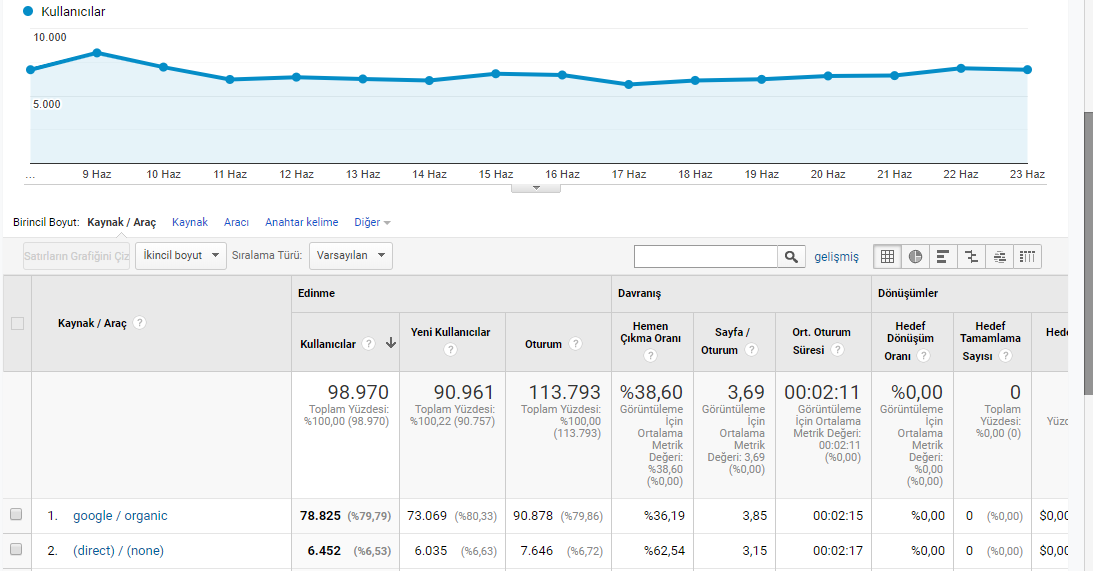
Task: Open the Varsayılan sort type dropdown
Action: click(351, 255)
